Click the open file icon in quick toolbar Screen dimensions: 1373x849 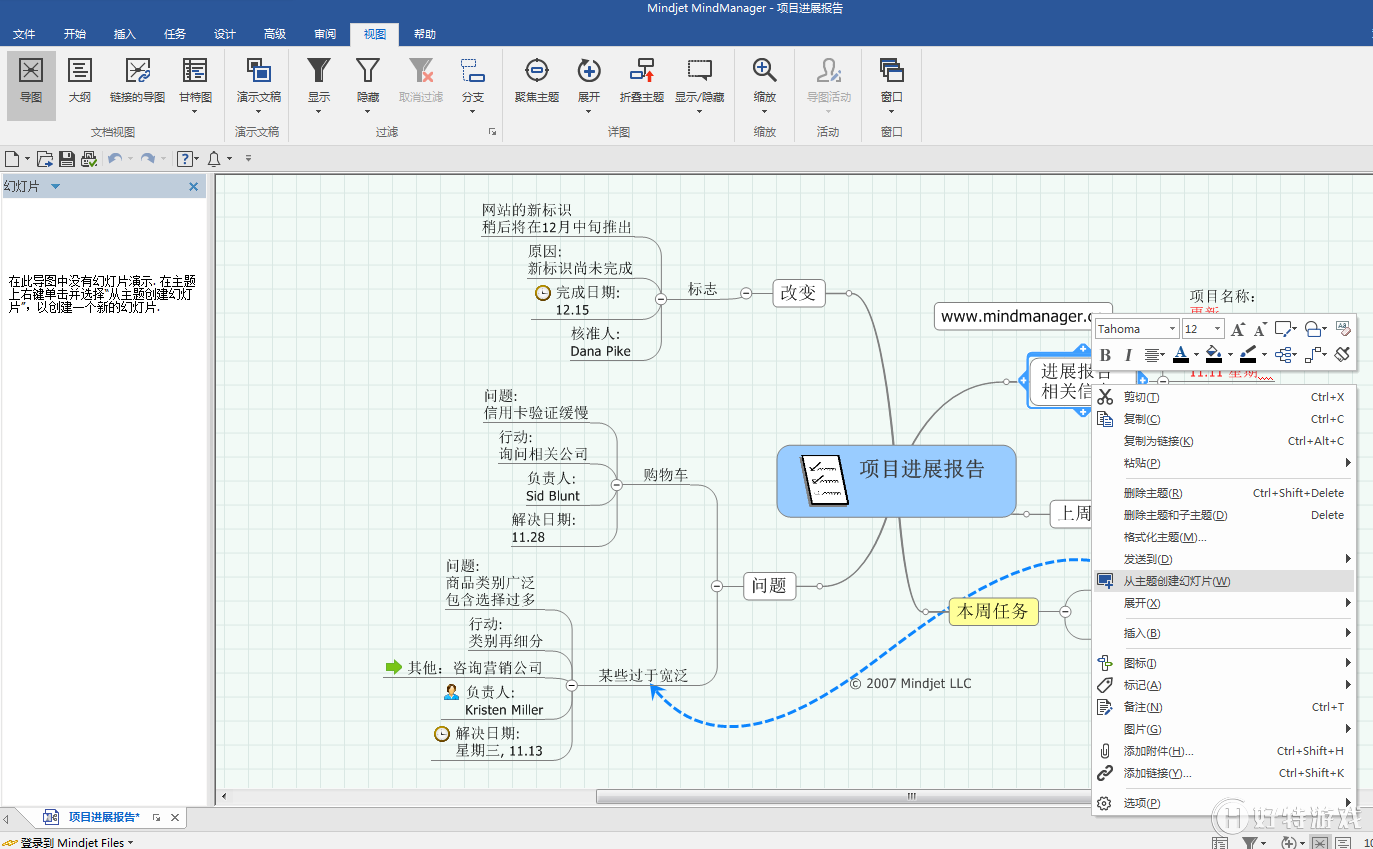[x=45, y=158]
